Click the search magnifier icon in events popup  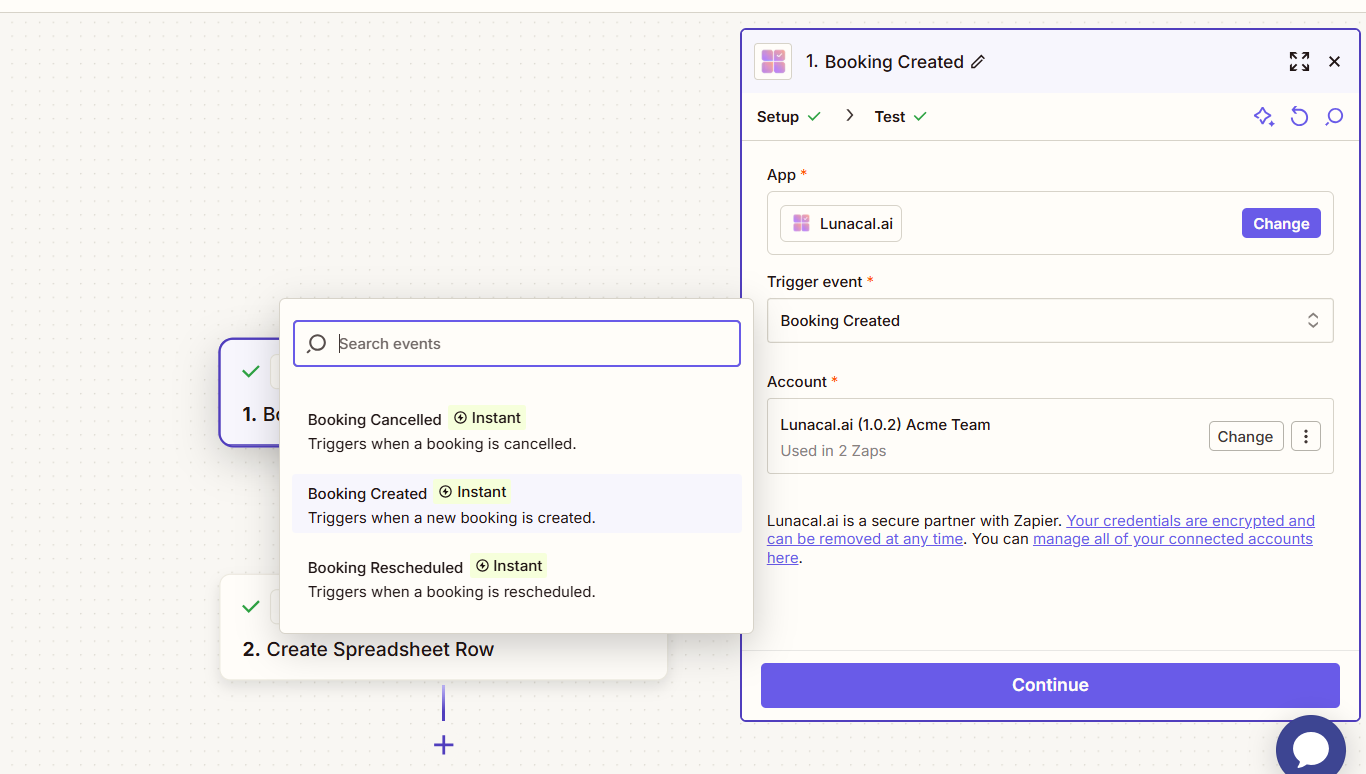(x=316, y=344)
